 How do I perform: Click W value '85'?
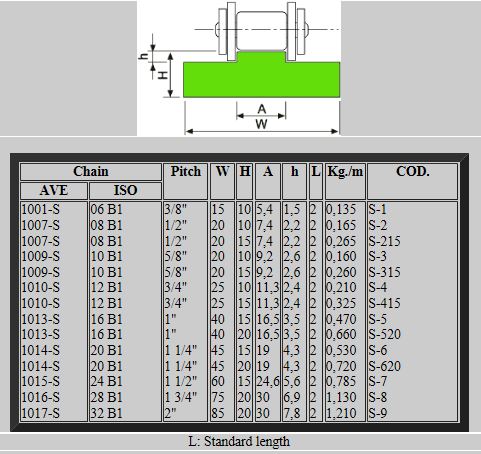pos(218,413)
